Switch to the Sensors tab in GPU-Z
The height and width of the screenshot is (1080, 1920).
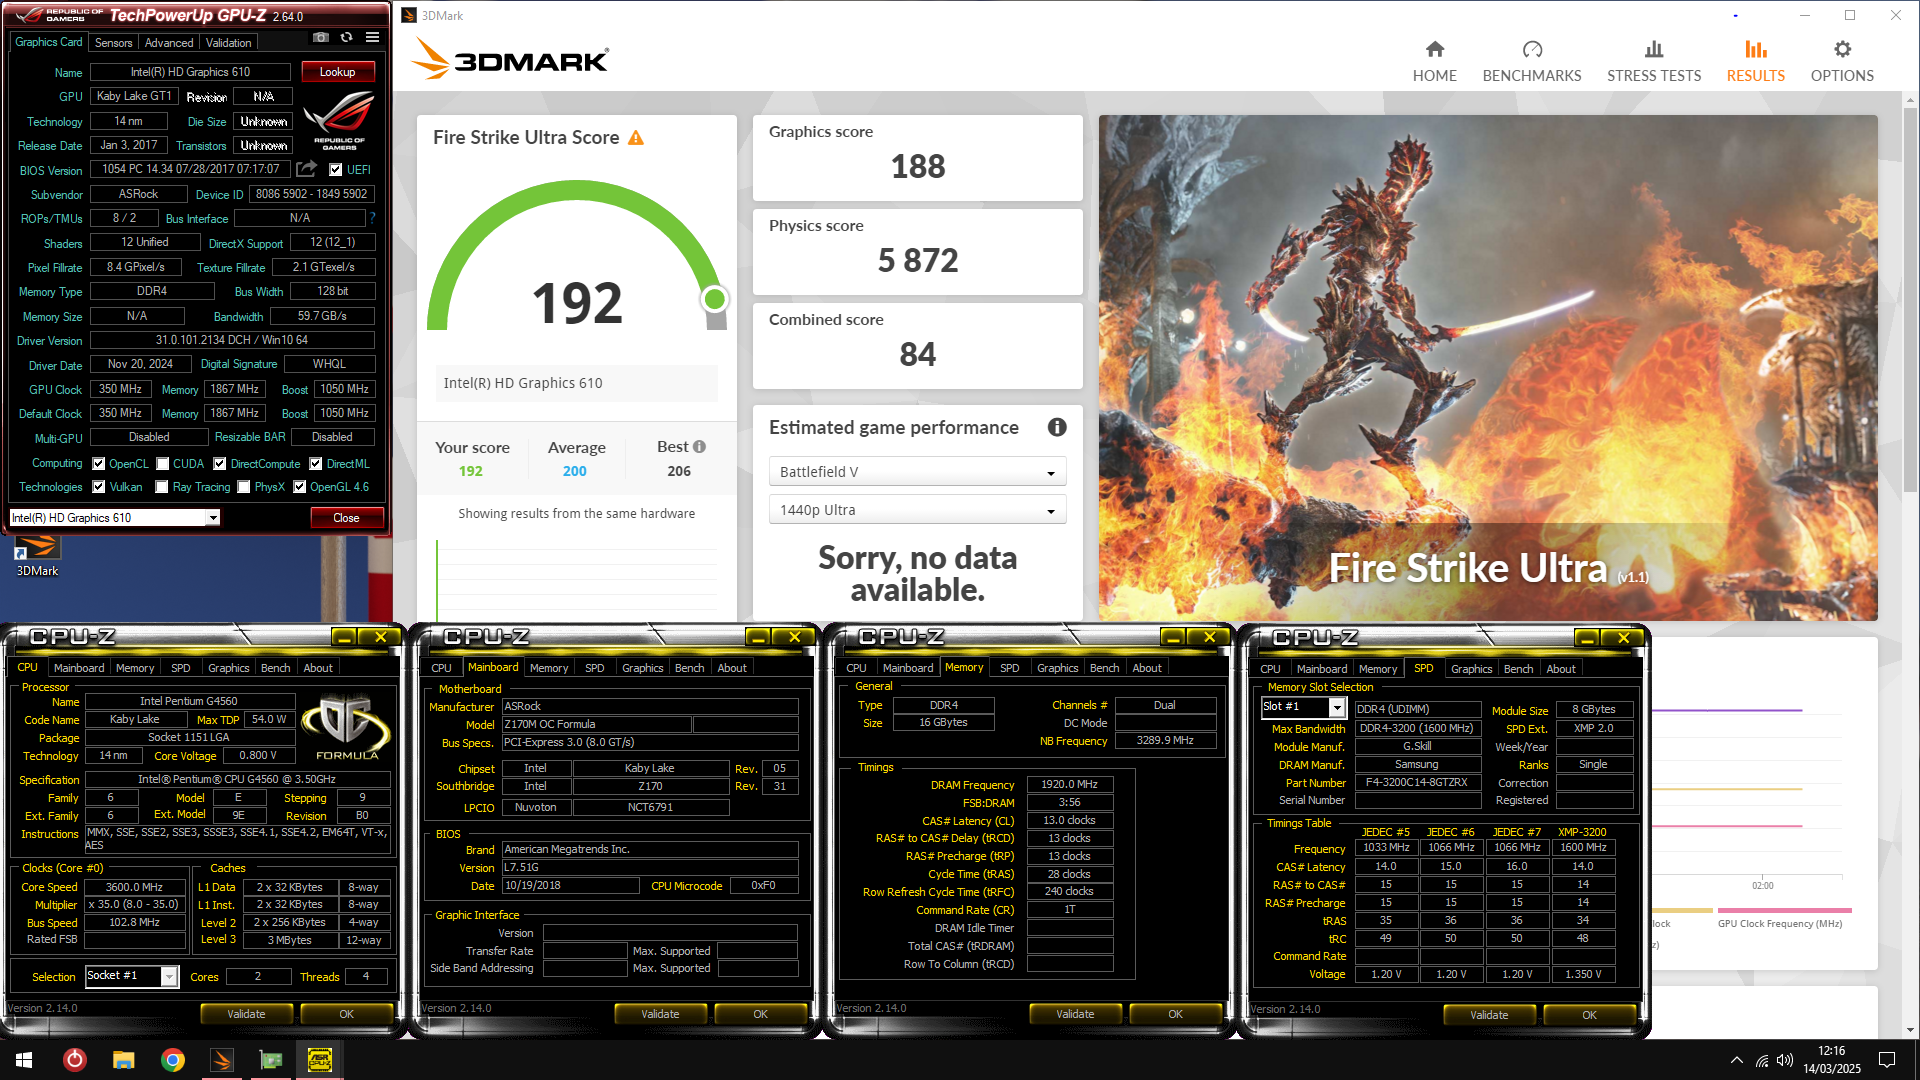point(113,43)
